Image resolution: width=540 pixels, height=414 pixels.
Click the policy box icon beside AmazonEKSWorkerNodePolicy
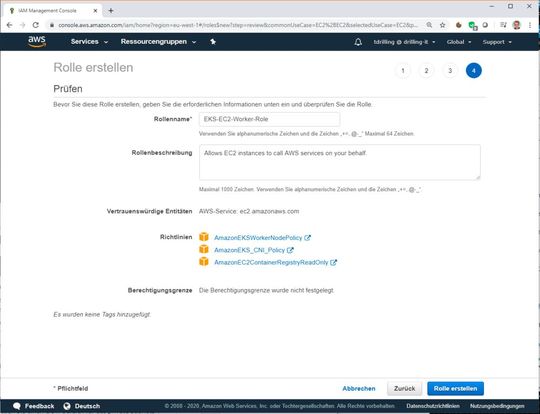(204, 237)
